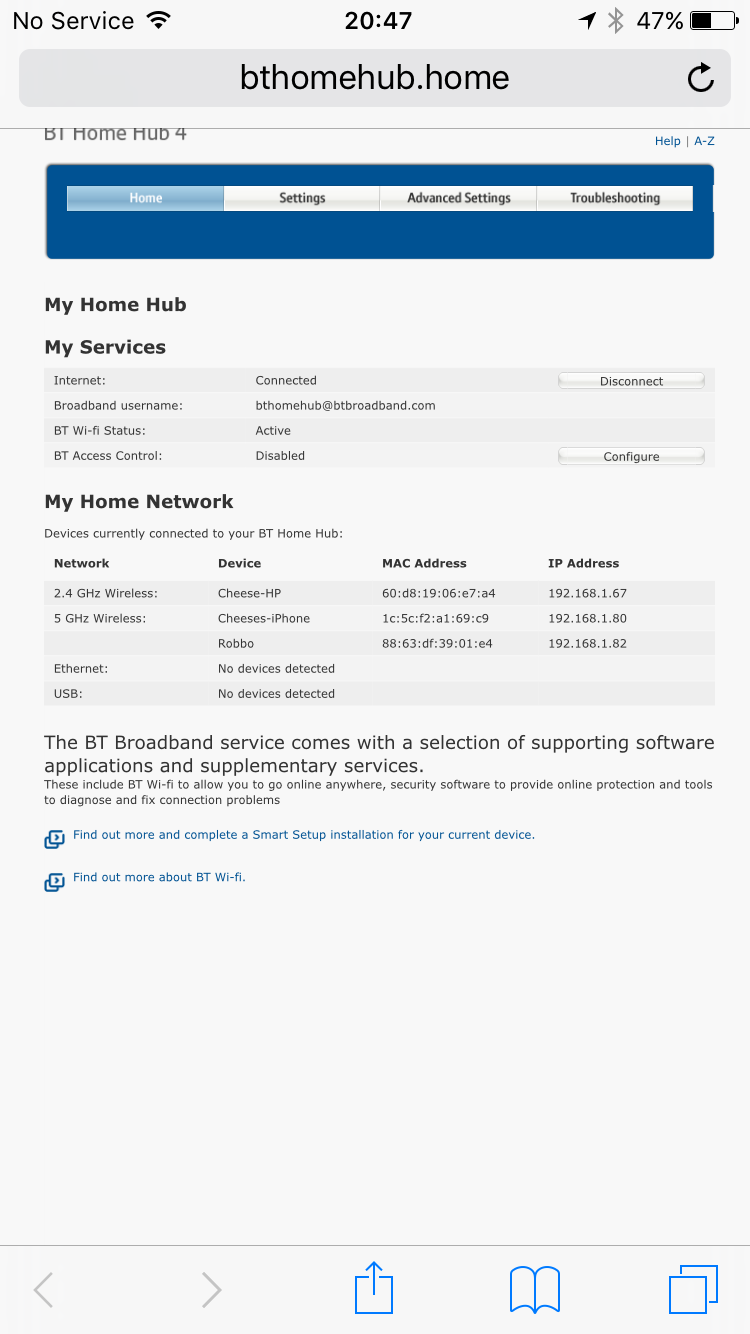Select the Cheeses-iPhone device row
The height and width of the screenshot is (1334, 750).
click(264, 618)
